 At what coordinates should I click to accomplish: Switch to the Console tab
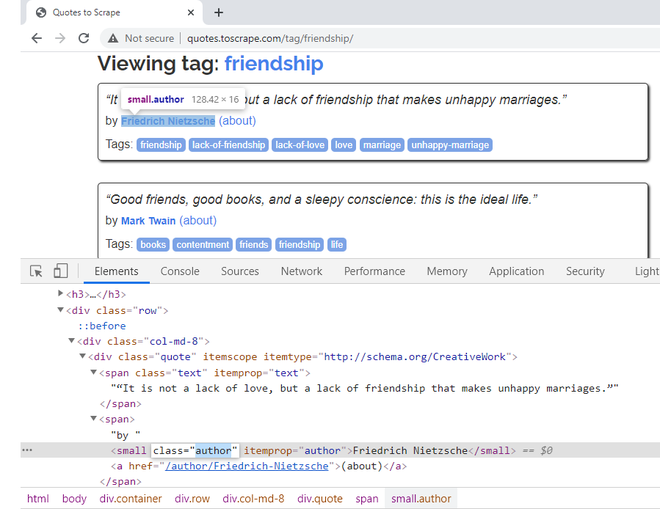180,271
